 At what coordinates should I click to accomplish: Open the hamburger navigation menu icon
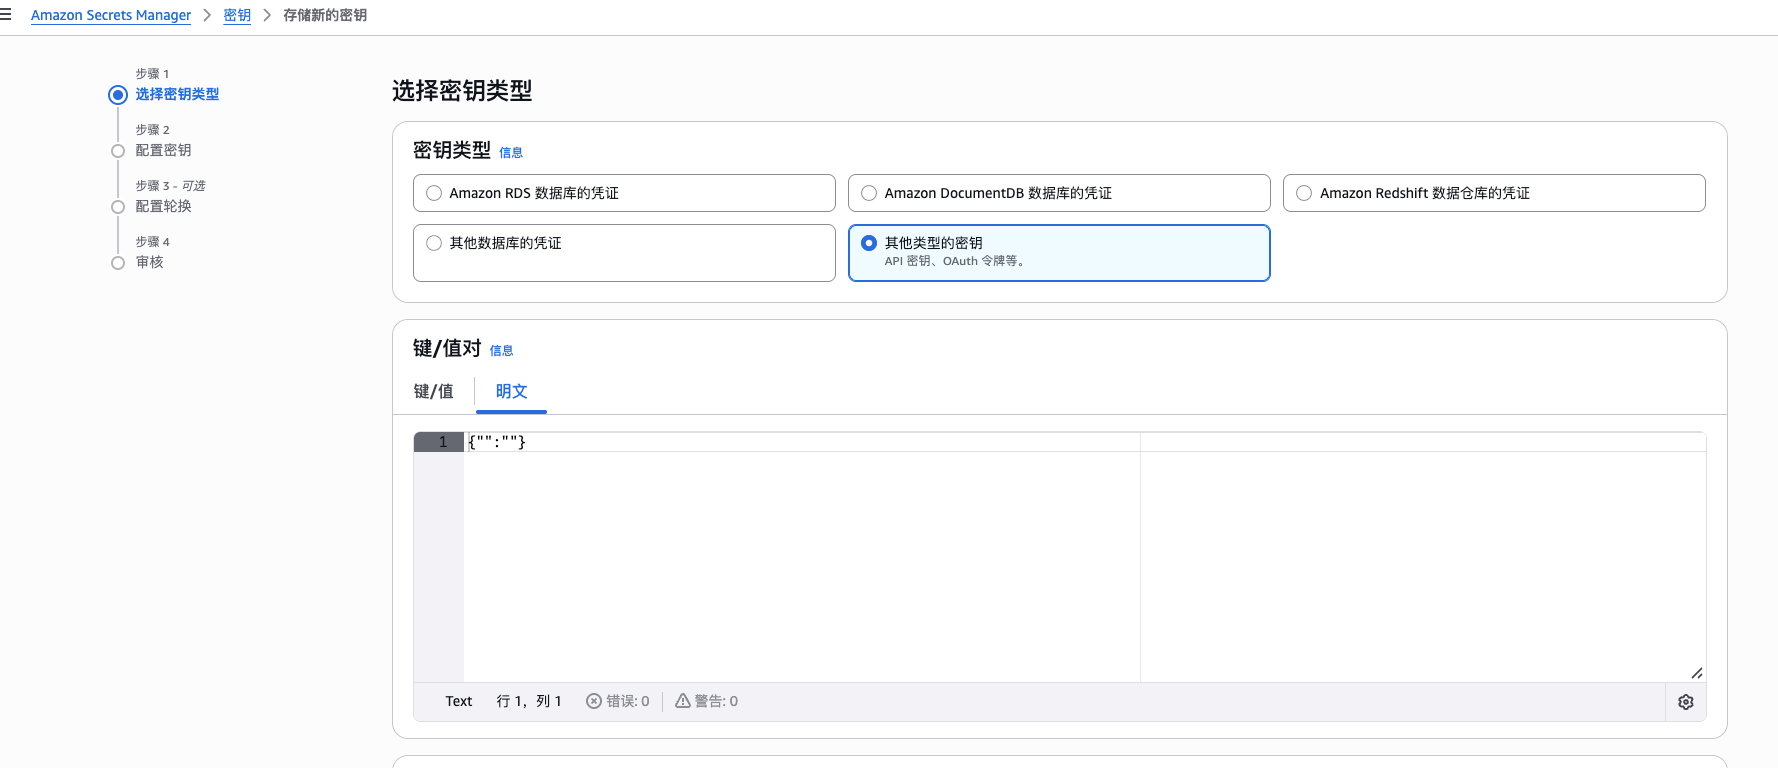tap(6, 15)
